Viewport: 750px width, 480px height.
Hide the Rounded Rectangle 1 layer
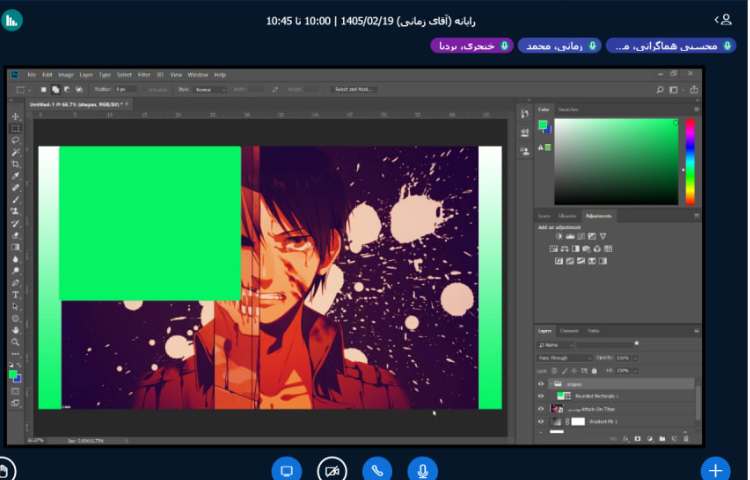[541, 396]
